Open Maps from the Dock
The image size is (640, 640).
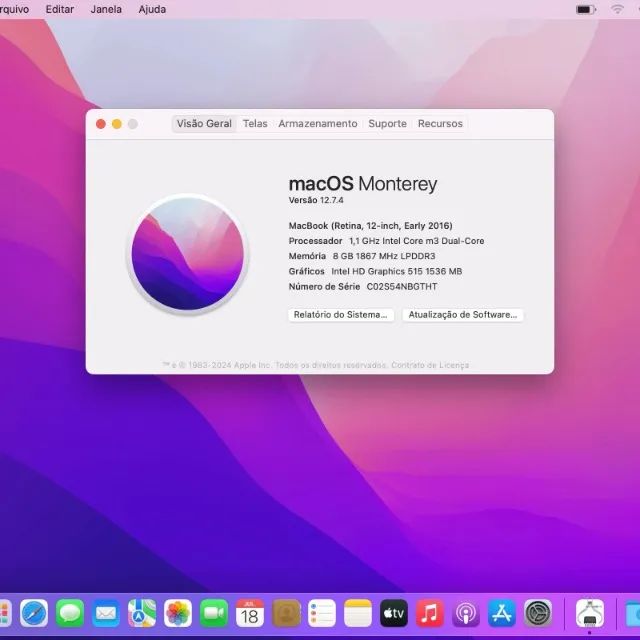tap(142, 613)
